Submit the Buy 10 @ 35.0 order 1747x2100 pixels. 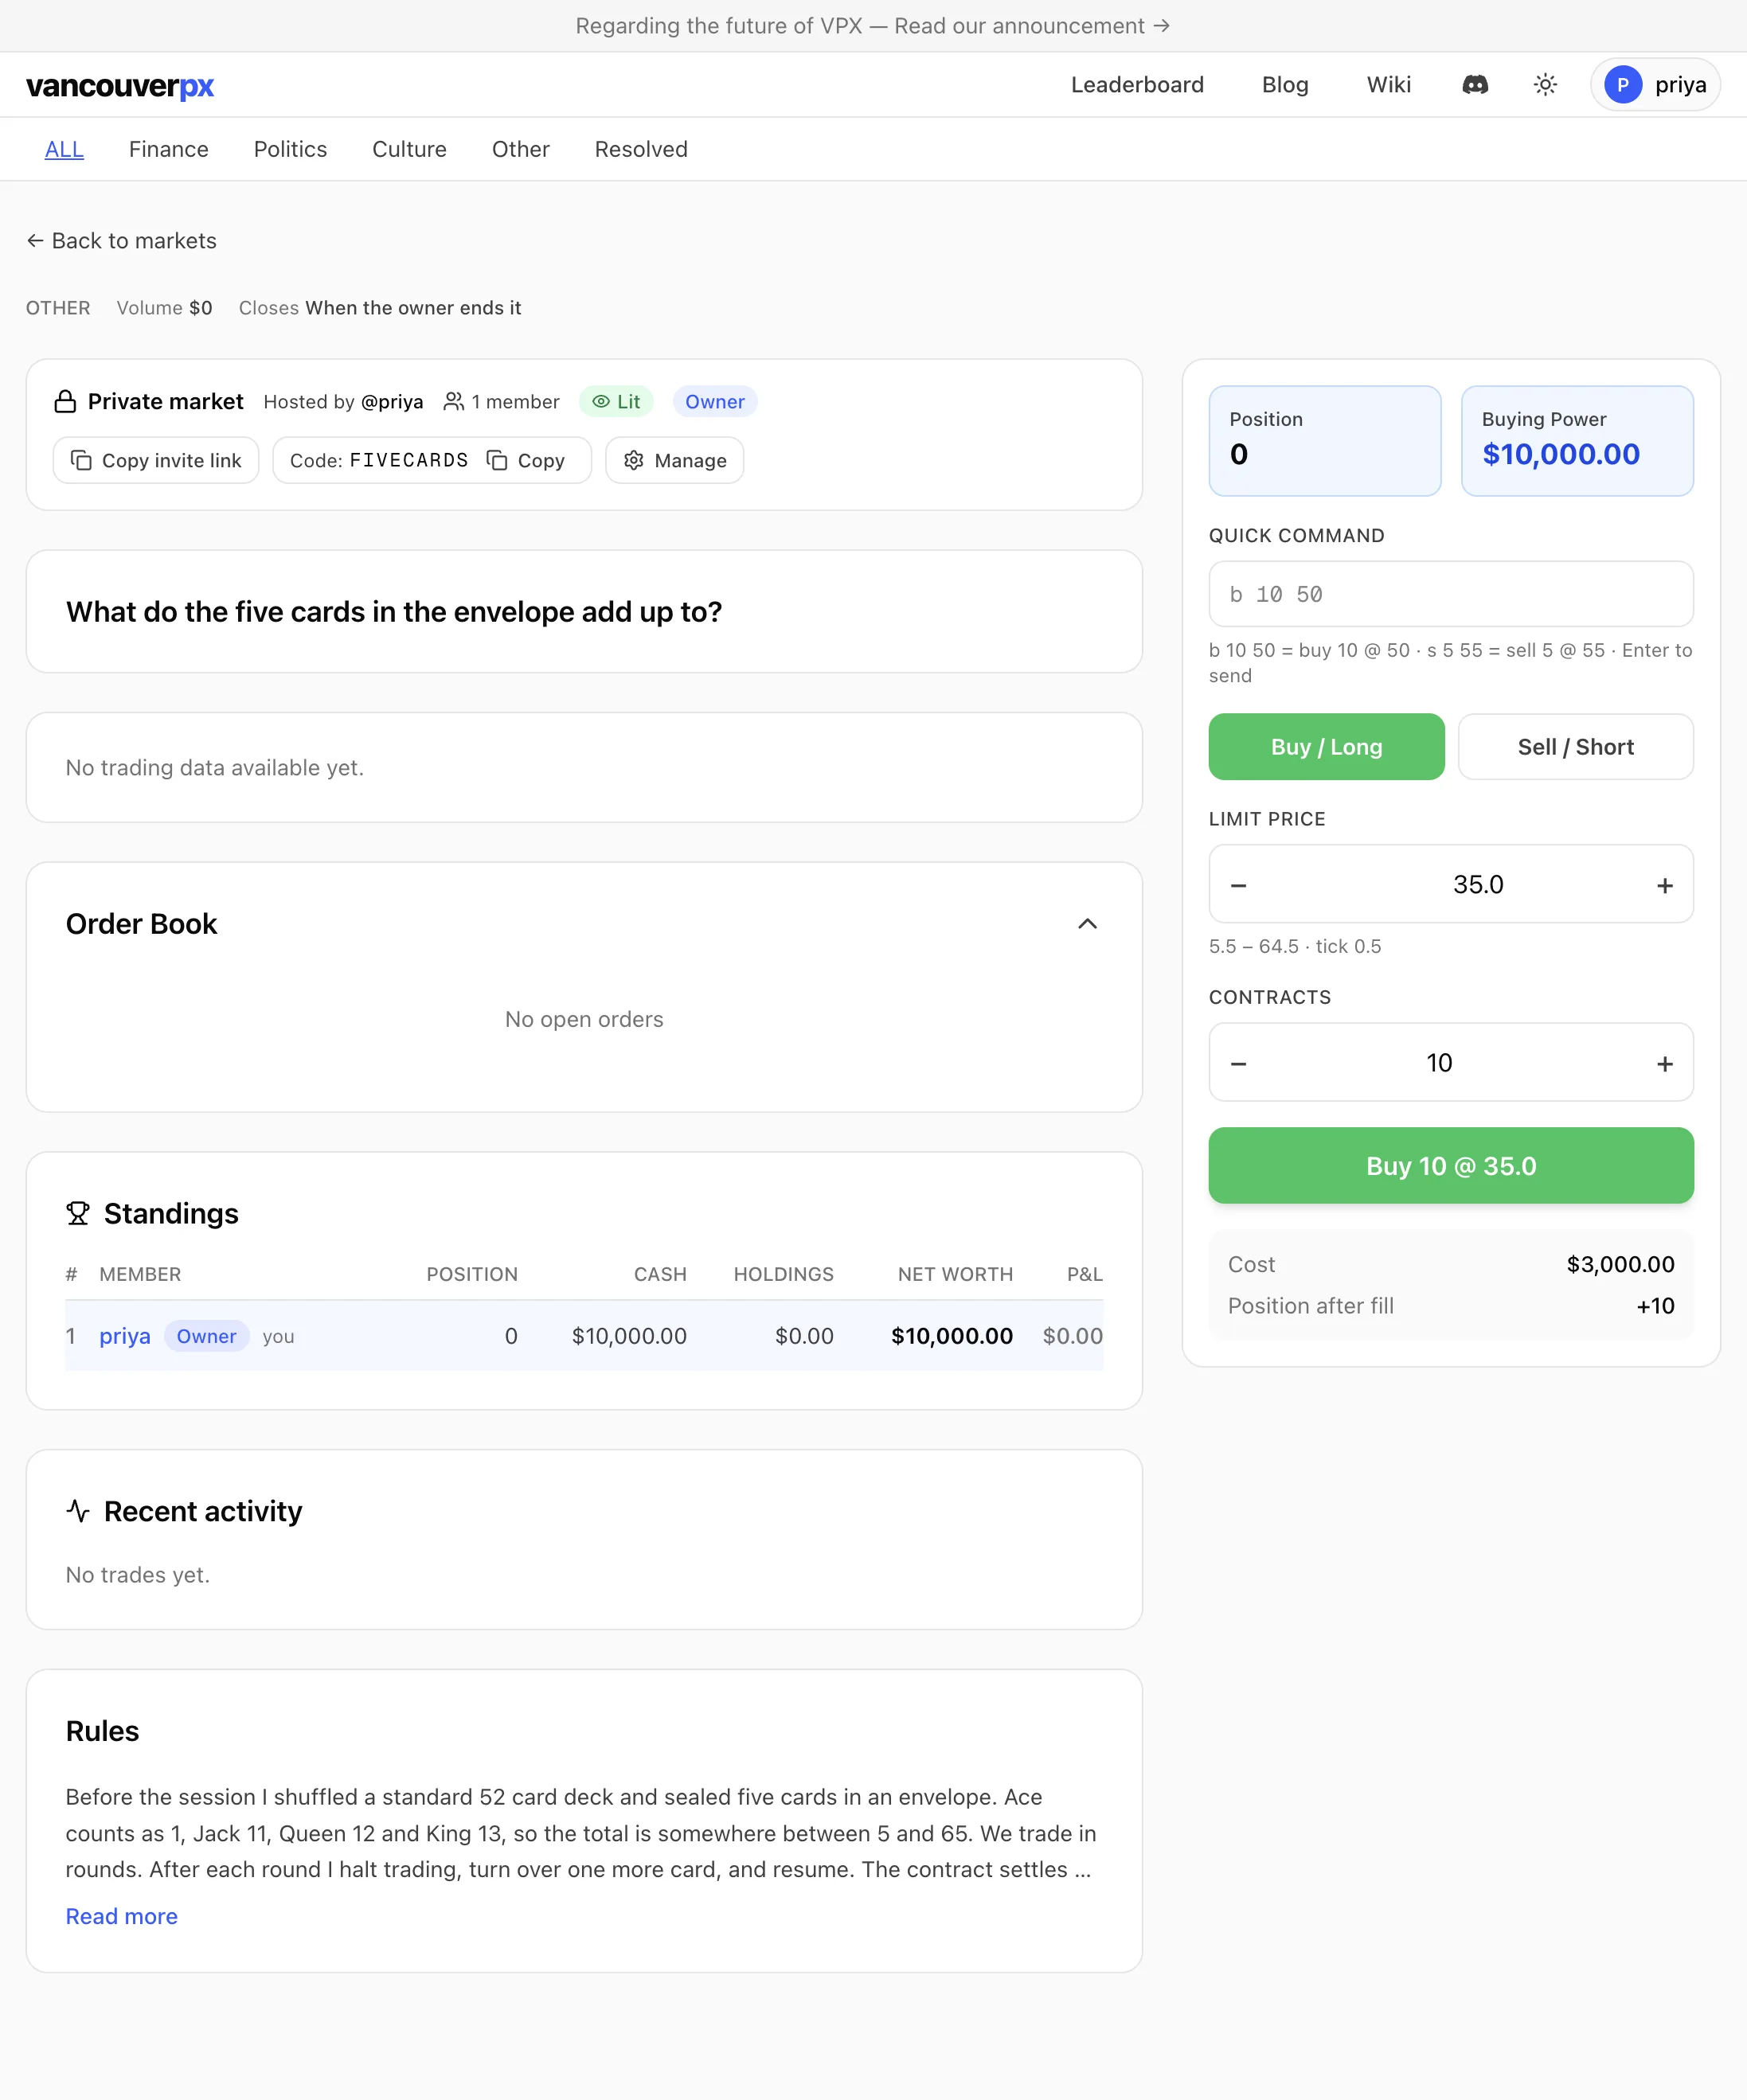[x=1451, y=1166]
